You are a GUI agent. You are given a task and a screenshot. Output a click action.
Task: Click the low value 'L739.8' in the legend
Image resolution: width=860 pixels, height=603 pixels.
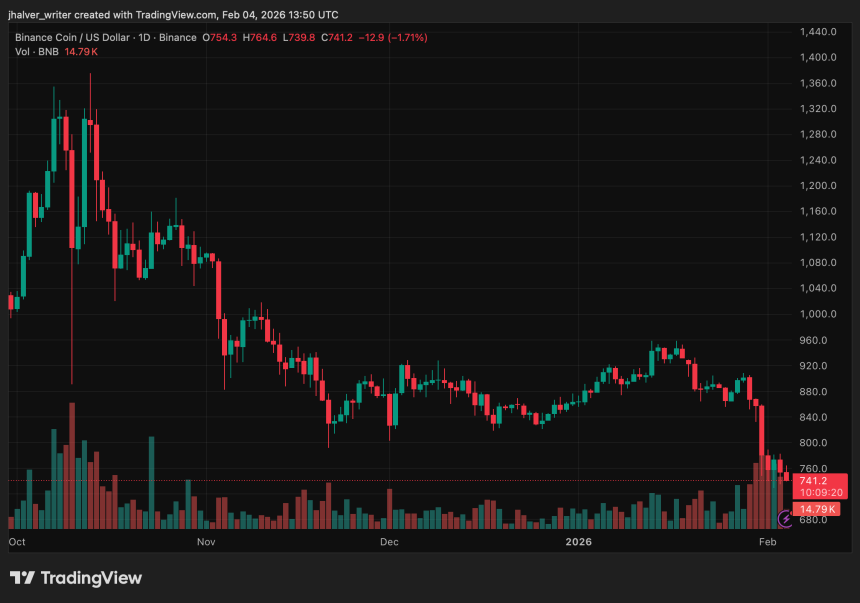299,37
